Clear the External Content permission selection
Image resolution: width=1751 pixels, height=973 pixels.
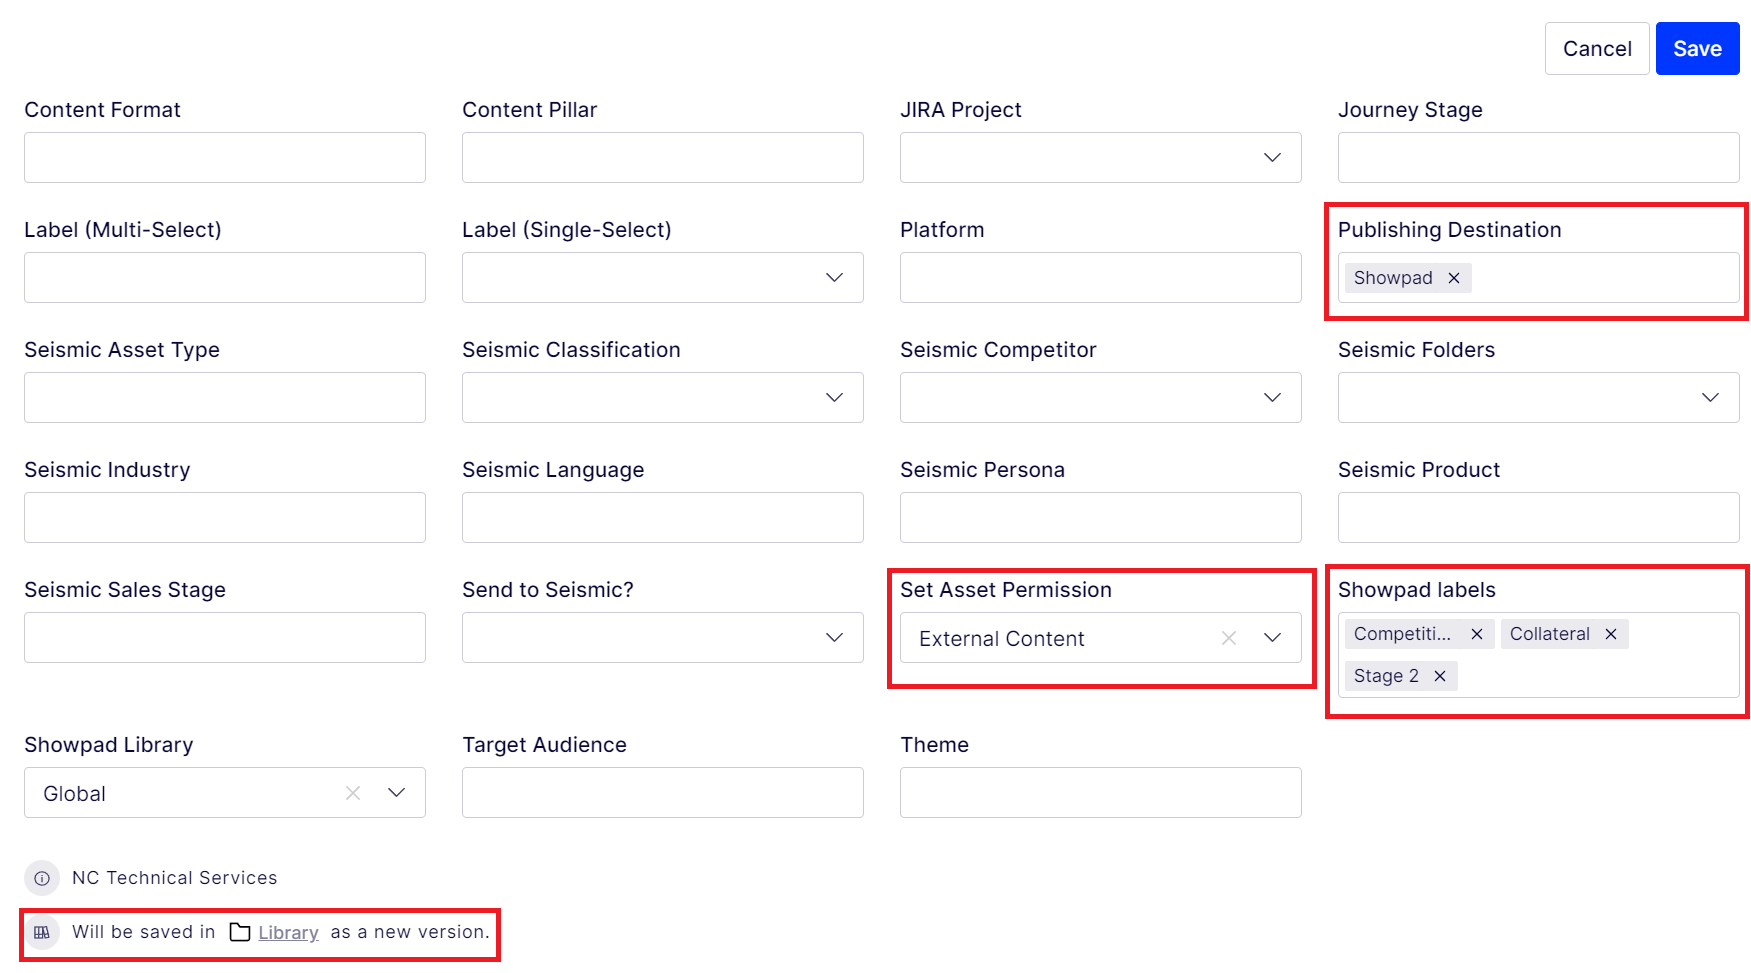[x=1229, y=638]
